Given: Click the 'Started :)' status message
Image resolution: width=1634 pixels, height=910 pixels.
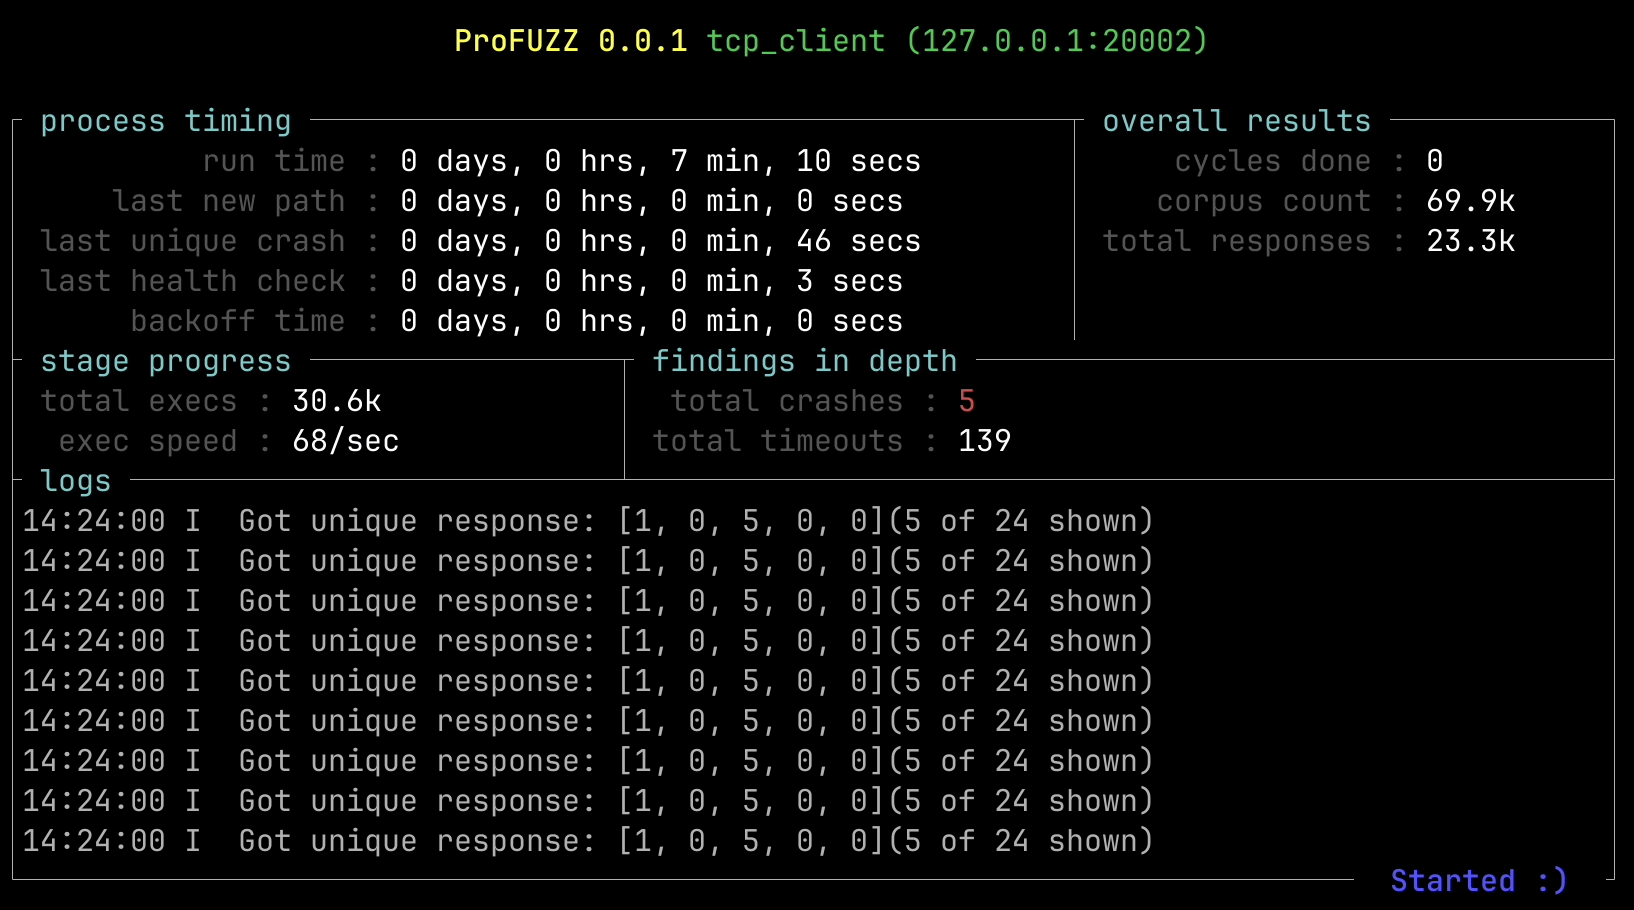Looking at the screenshot, I should (1479, 881).
